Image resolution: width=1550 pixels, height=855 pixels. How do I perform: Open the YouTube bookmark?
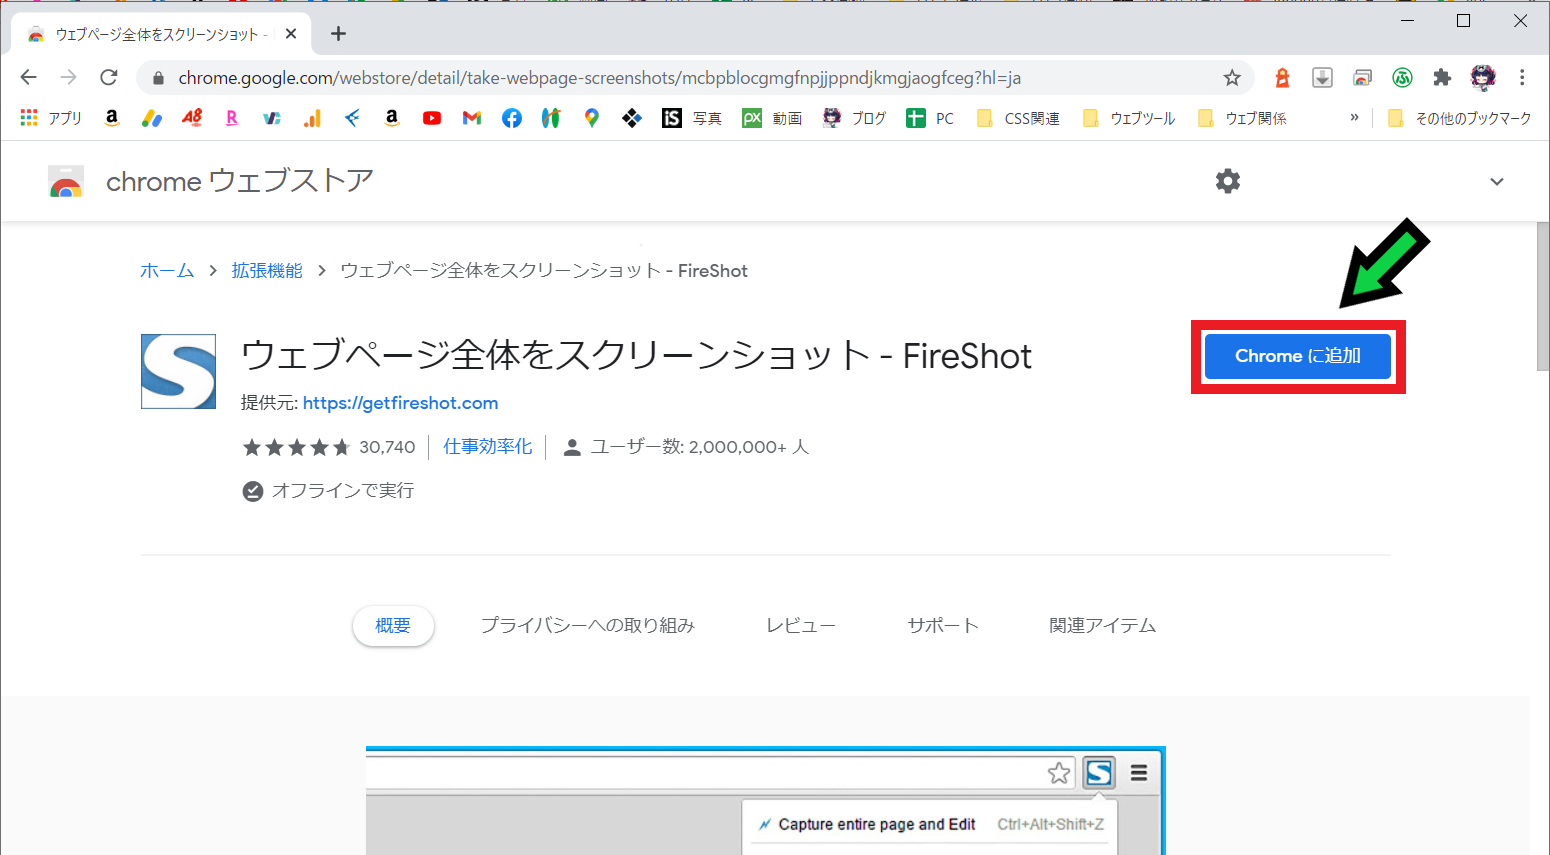tap(432, 118)
